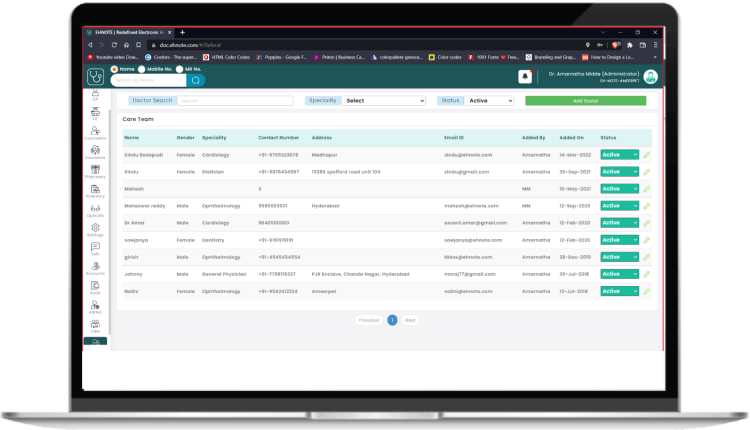Open the Pharmacy sidebar icon
The image size is (750, 430).
point(95,169)
